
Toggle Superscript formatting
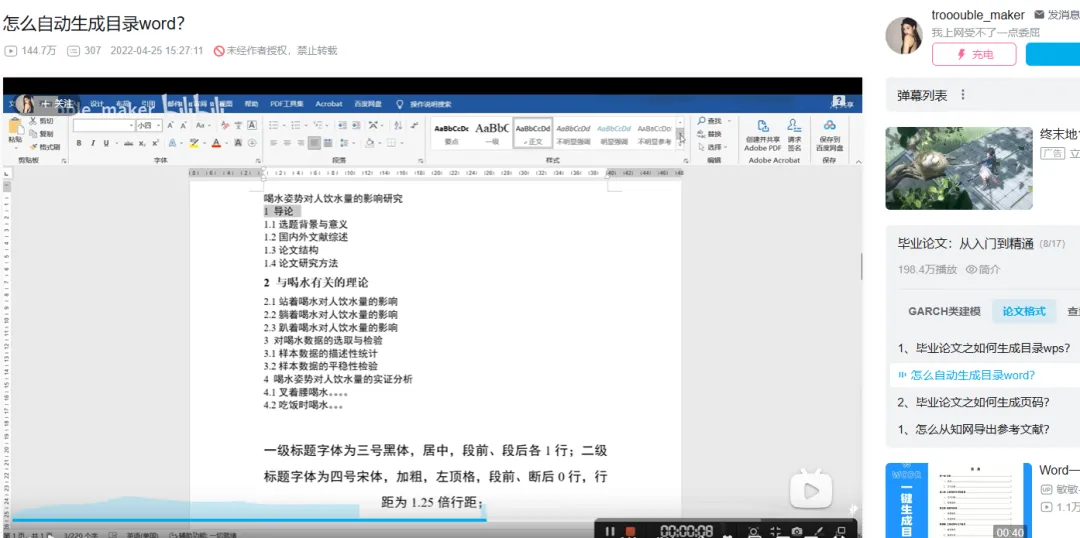(x=155, y=143)
